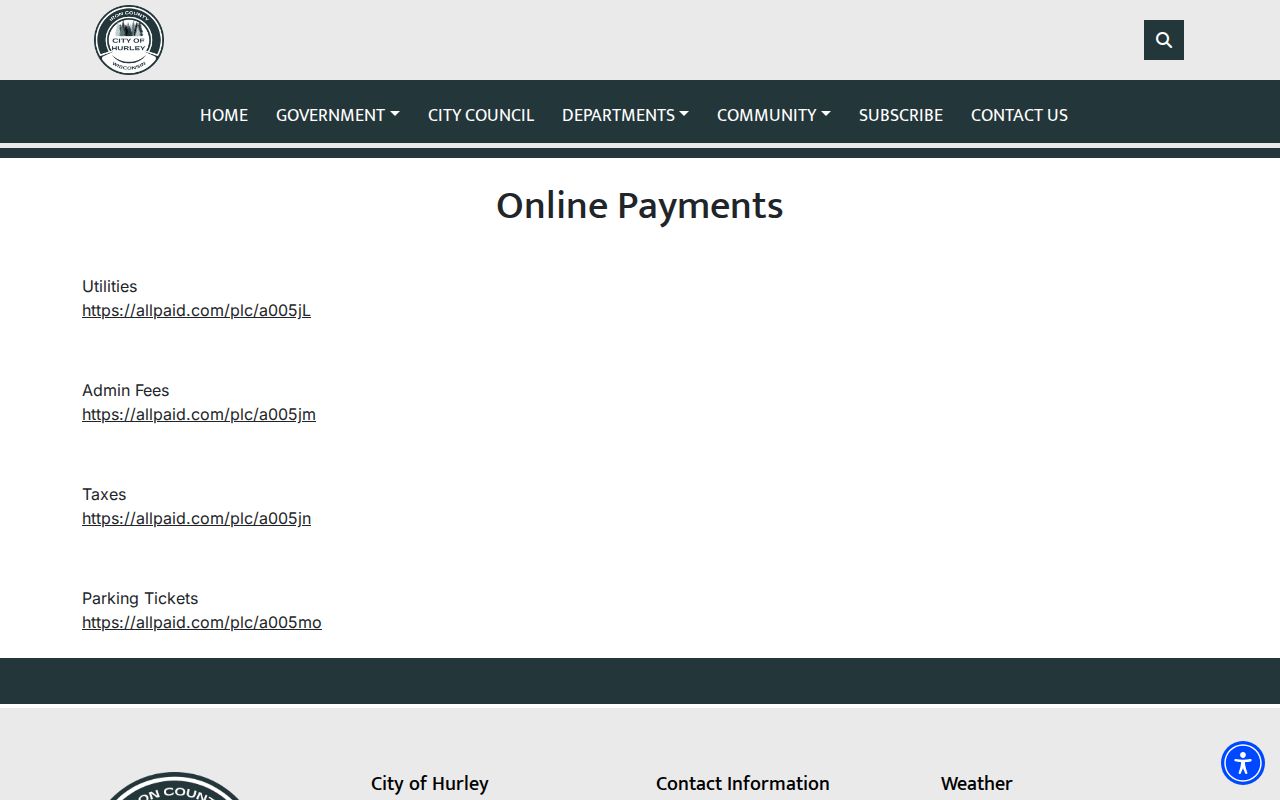
Task: Open the Contact Us page
Action: tap(1019, 115)
